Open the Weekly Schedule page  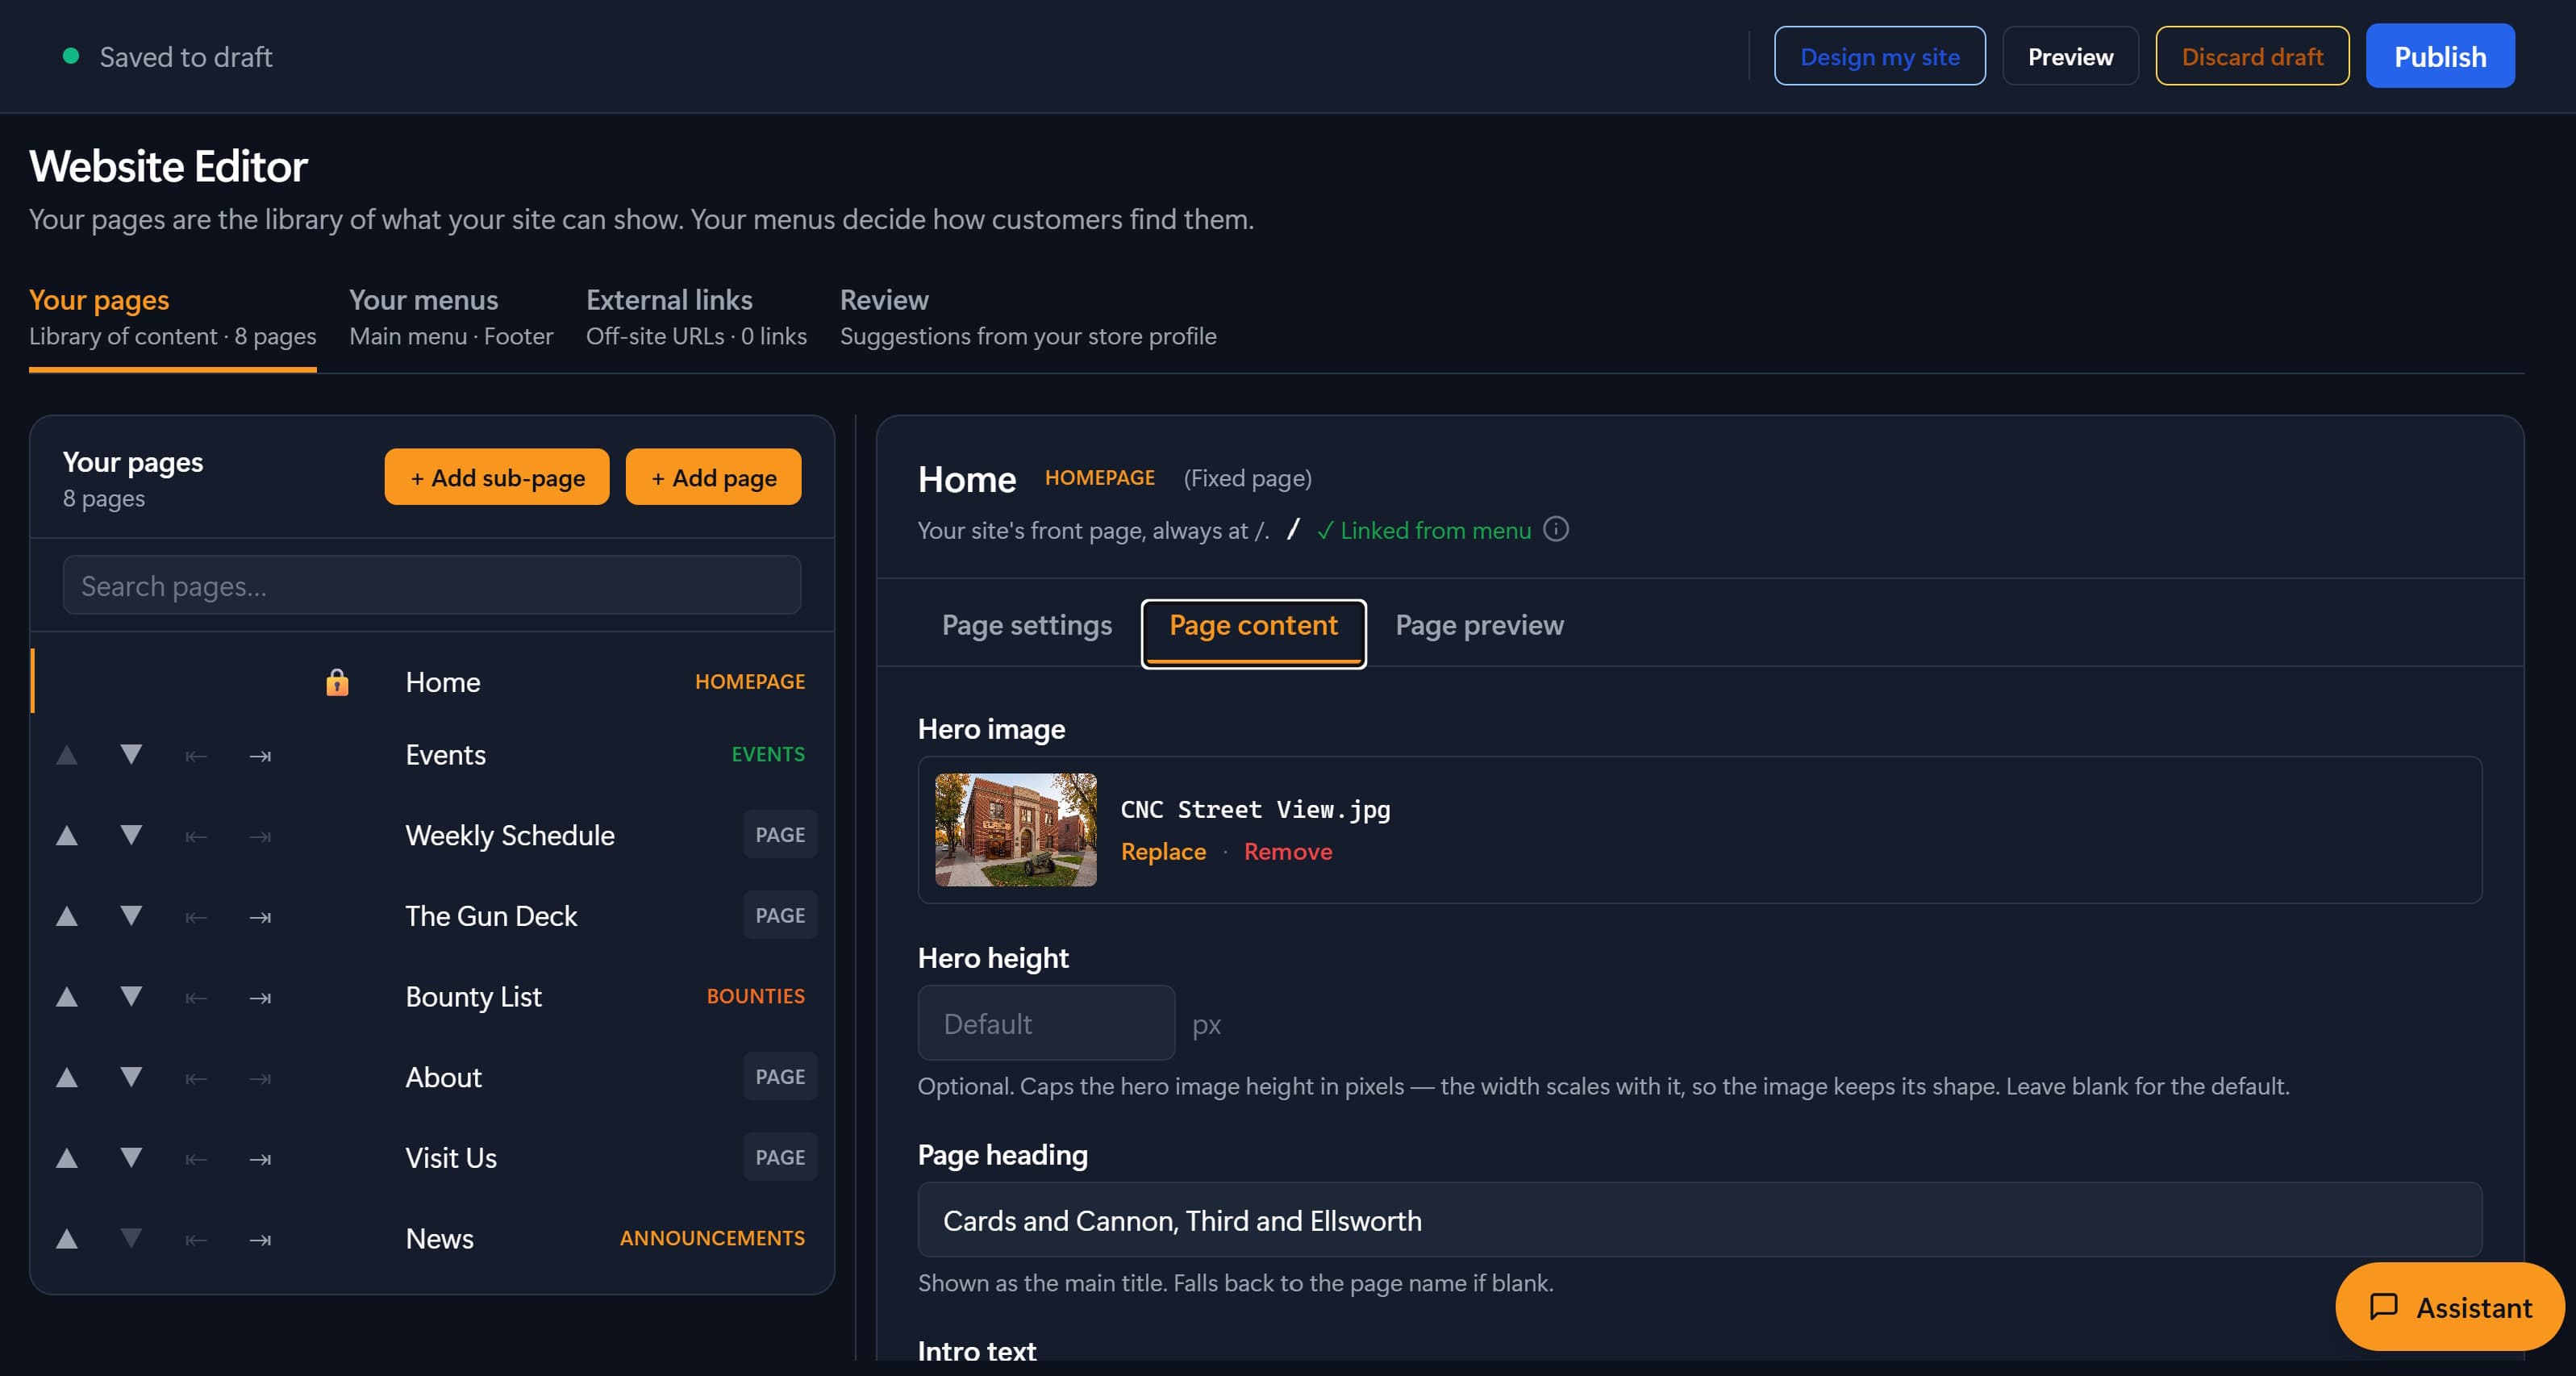click(510, 836)
